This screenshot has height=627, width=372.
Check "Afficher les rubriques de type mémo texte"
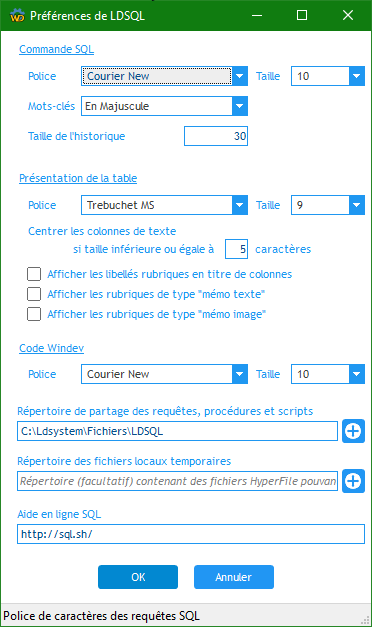click(x=34, y=294)
